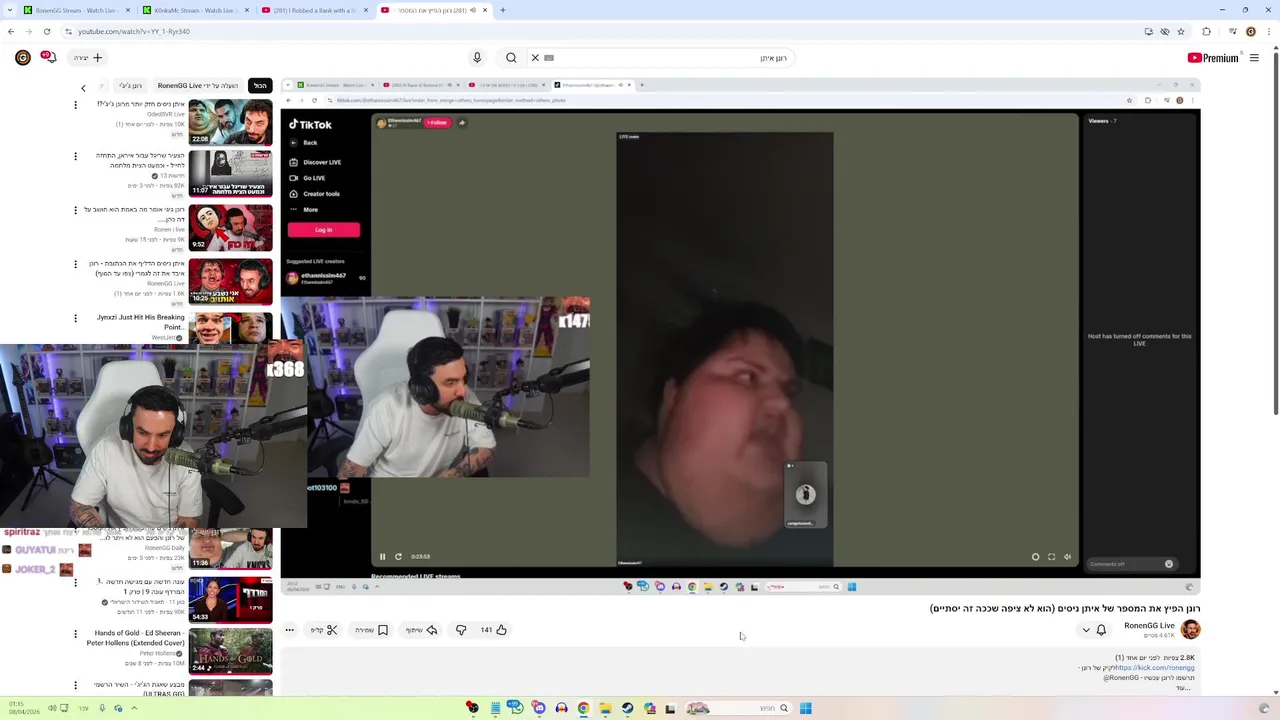The image size is (1280, 720).
Task: Share the video via share button
Action: coord(422,630)
